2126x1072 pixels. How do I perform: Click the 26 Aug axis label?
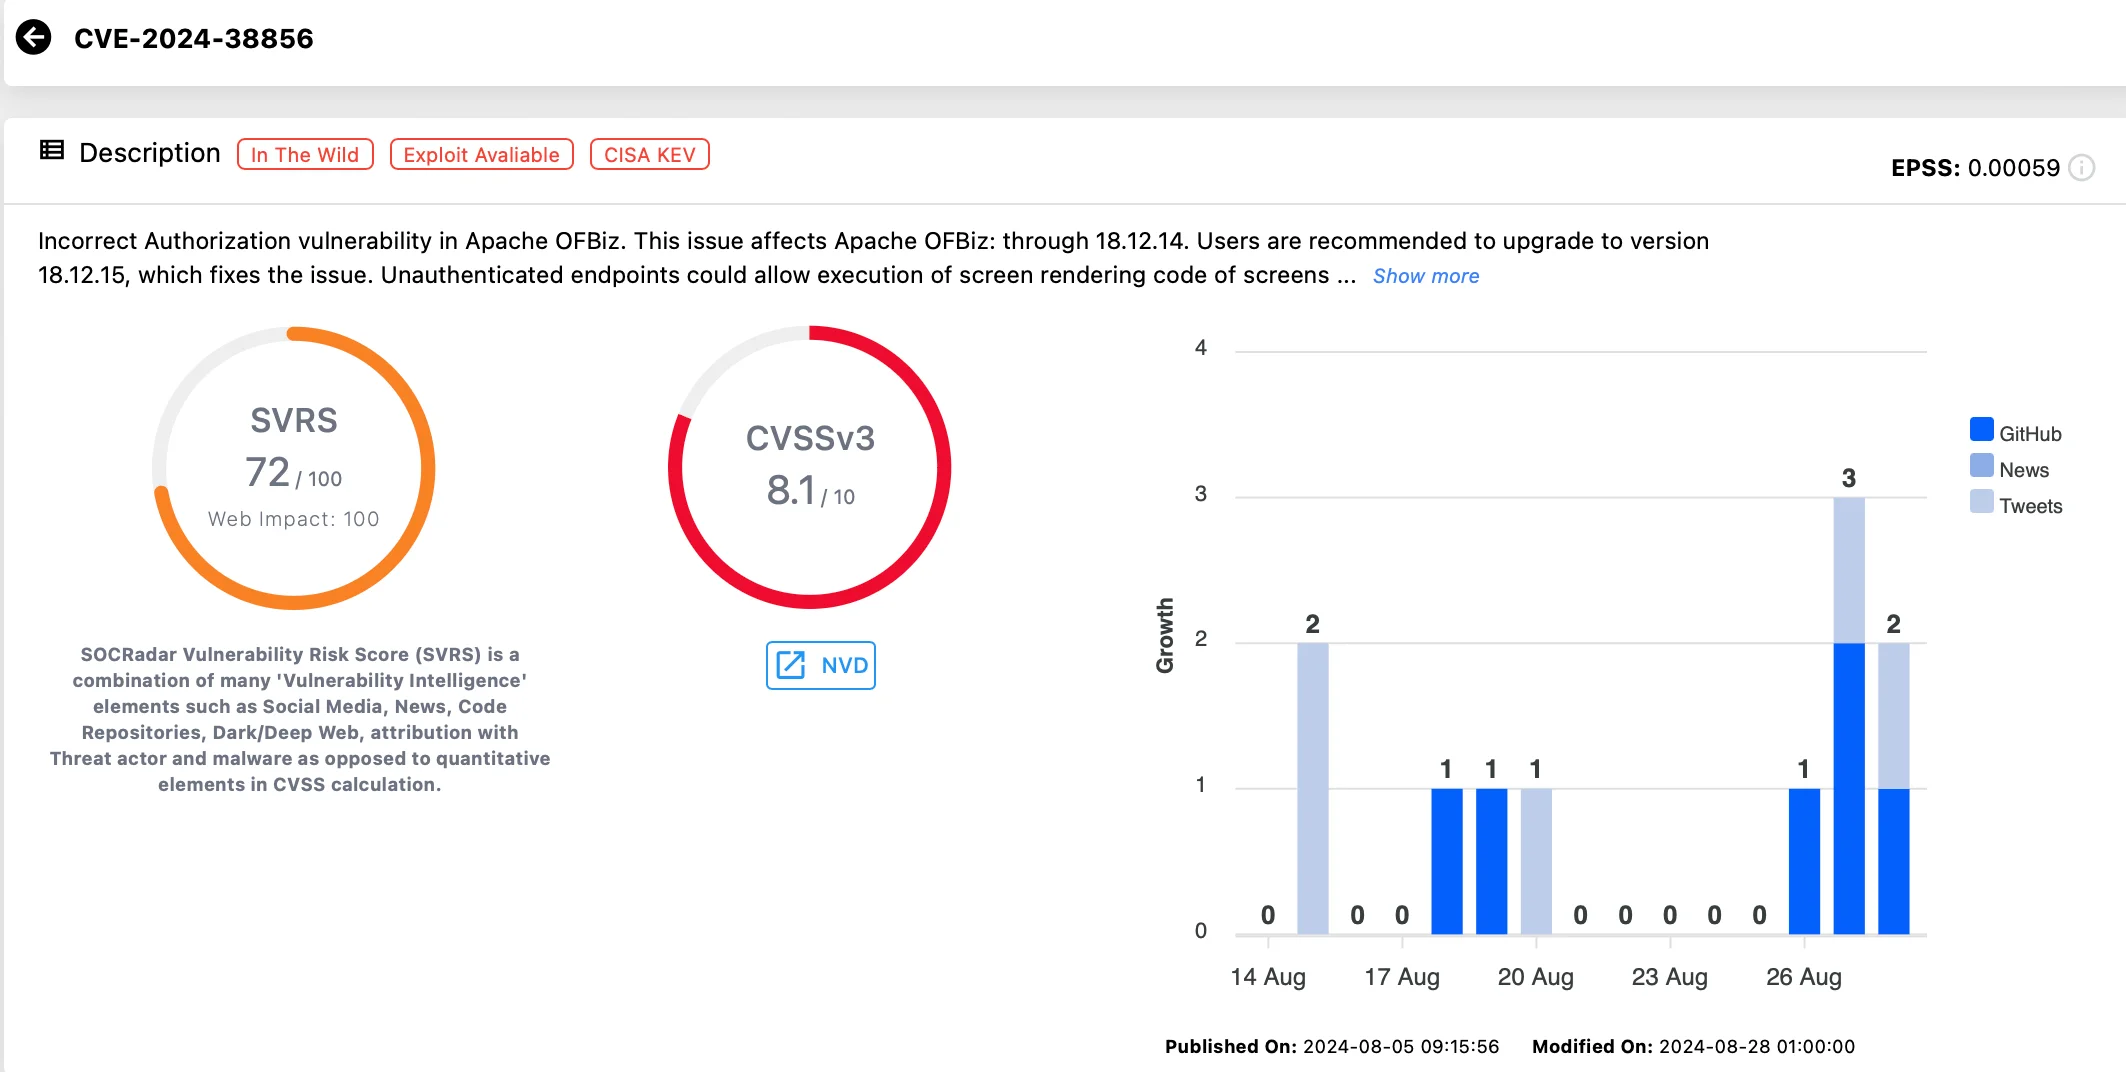pos(1804,977)
